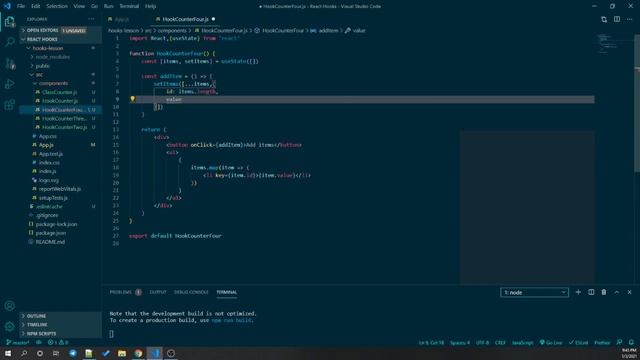640x360 pixels.
Task: Open the Extensions view
Action: 10,104
